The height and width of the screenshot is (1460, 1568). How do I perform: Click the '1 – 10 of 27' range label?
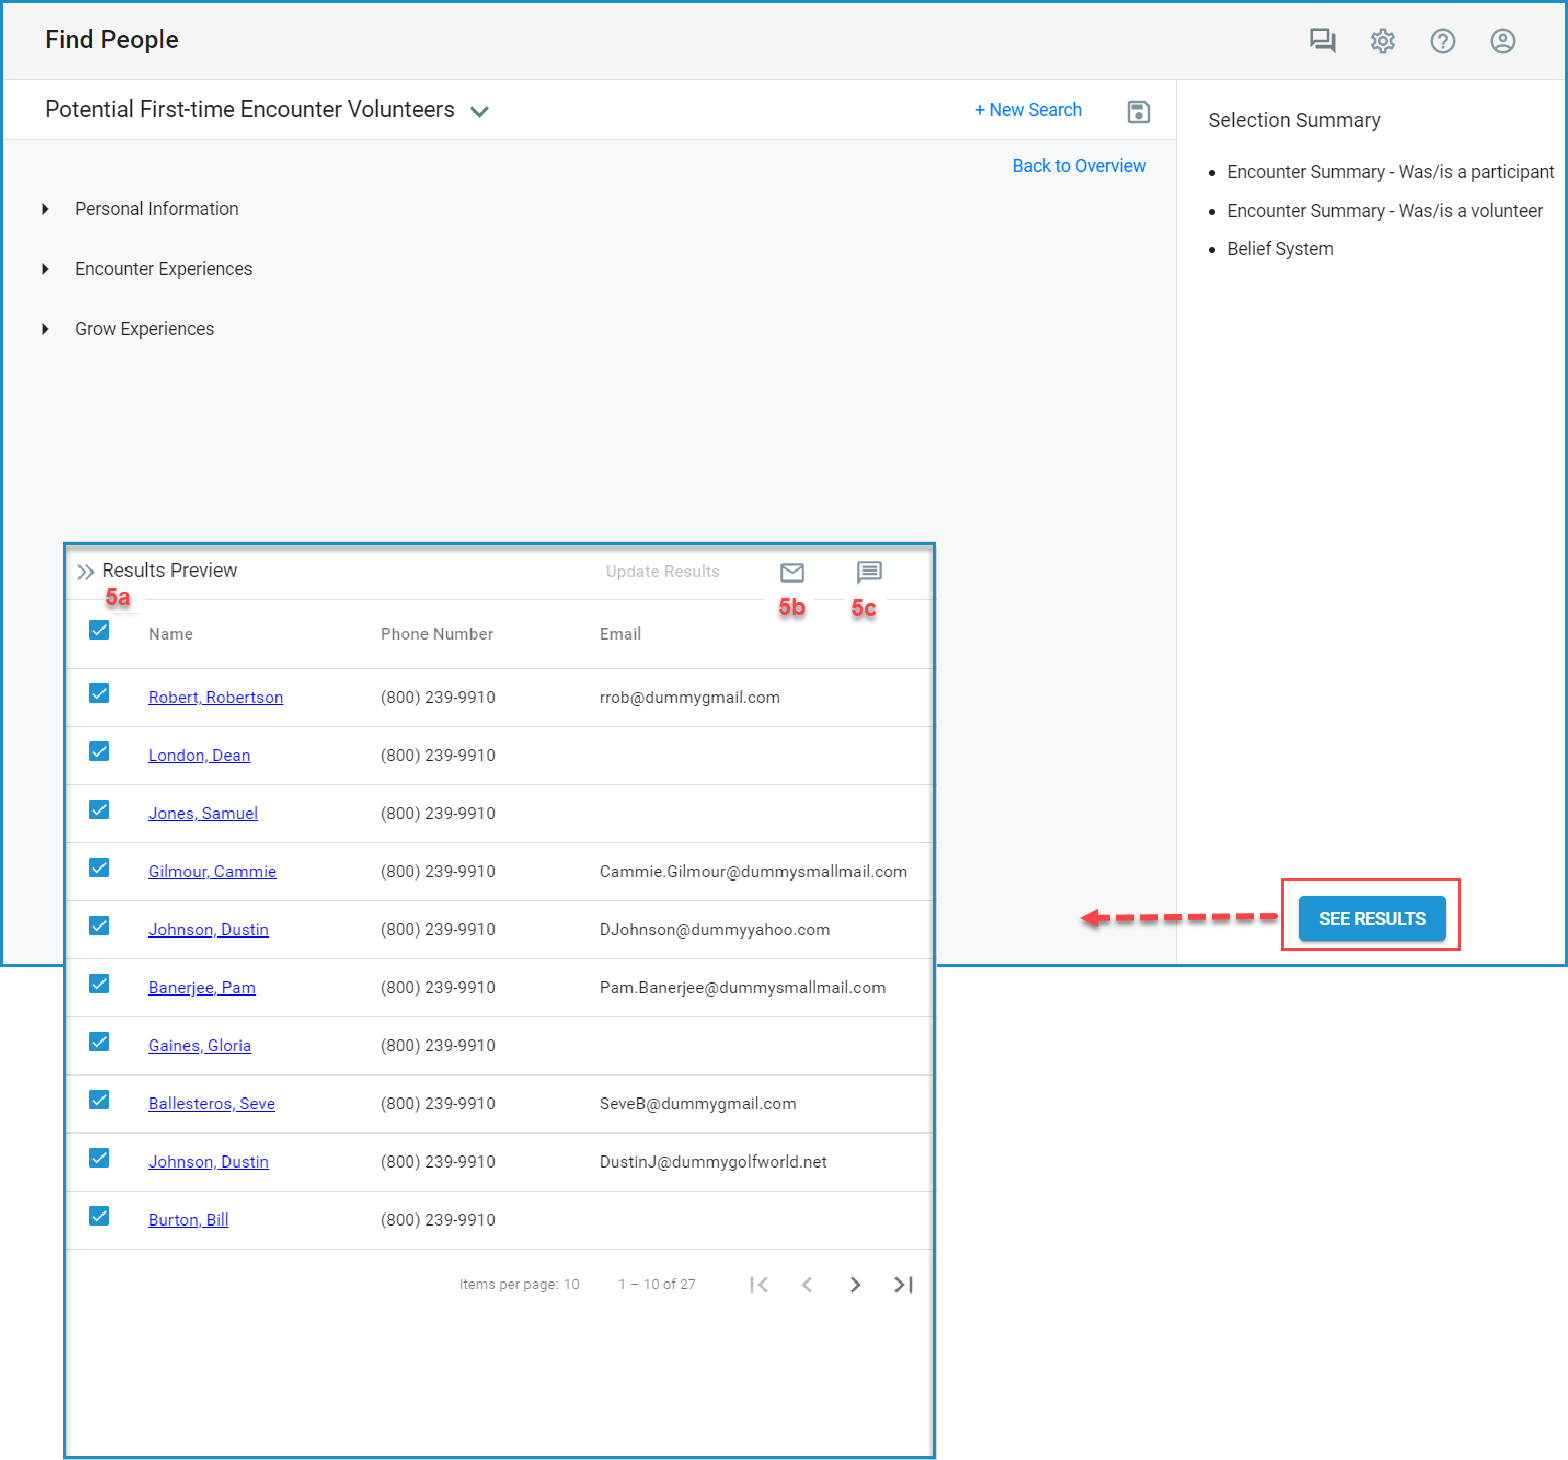point(657,1284)
